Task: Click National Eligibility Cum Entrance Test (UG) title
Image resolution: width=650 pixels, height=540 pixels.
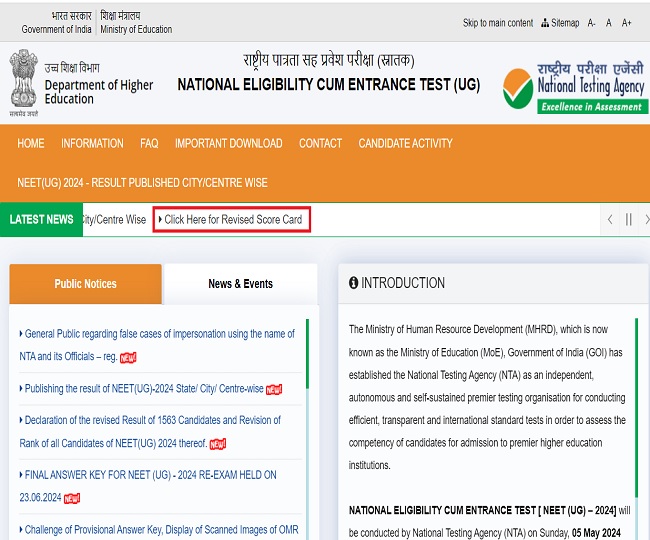Action: [x=329, y=85]
